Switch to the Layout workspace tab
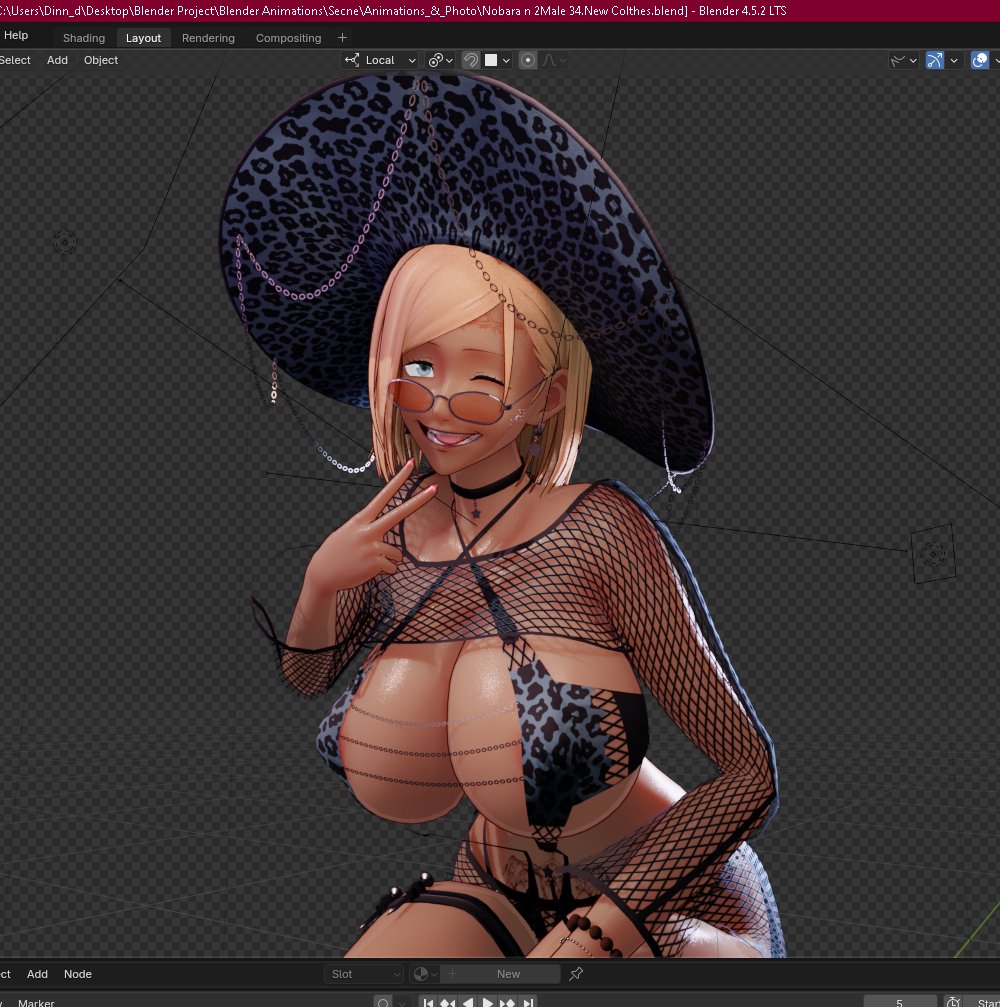Viewport: 1000px width, 1007px height. [x=143, y=38]
